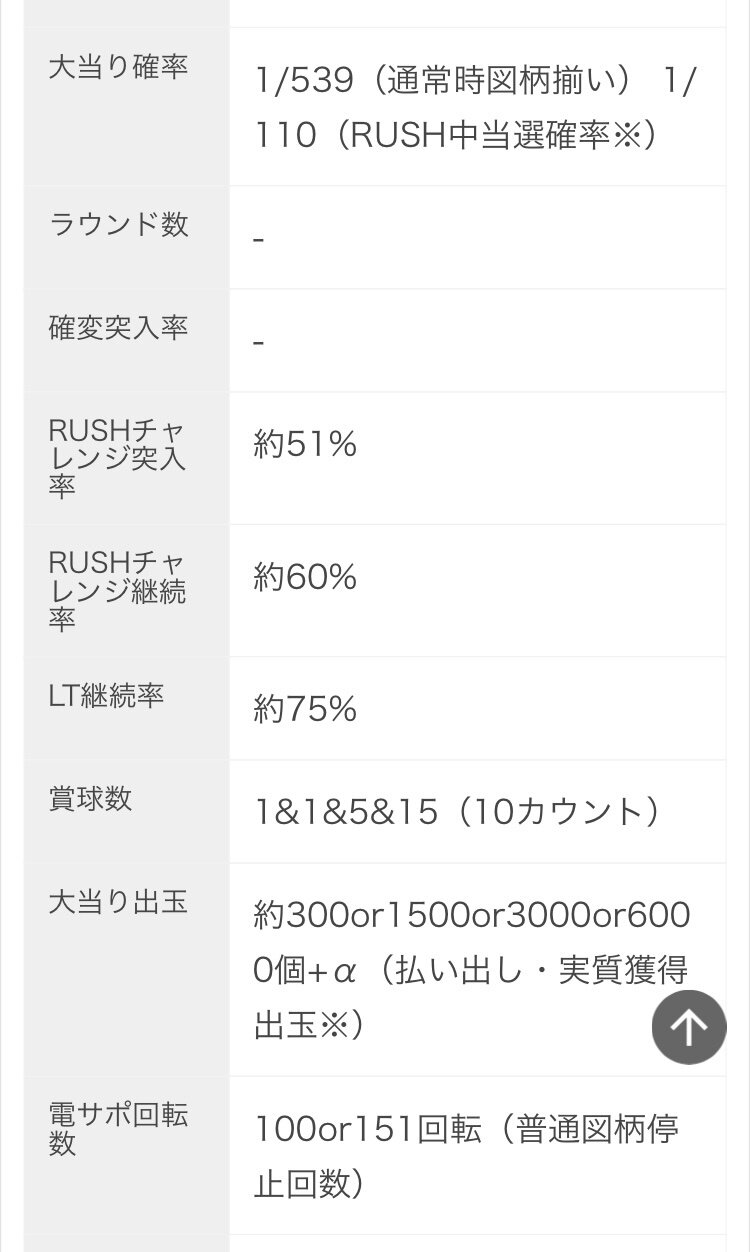The width and height of the screenshot is (750, 1252).
Task: Select the 約60% value cell
Action: click(x=305, y=578)
